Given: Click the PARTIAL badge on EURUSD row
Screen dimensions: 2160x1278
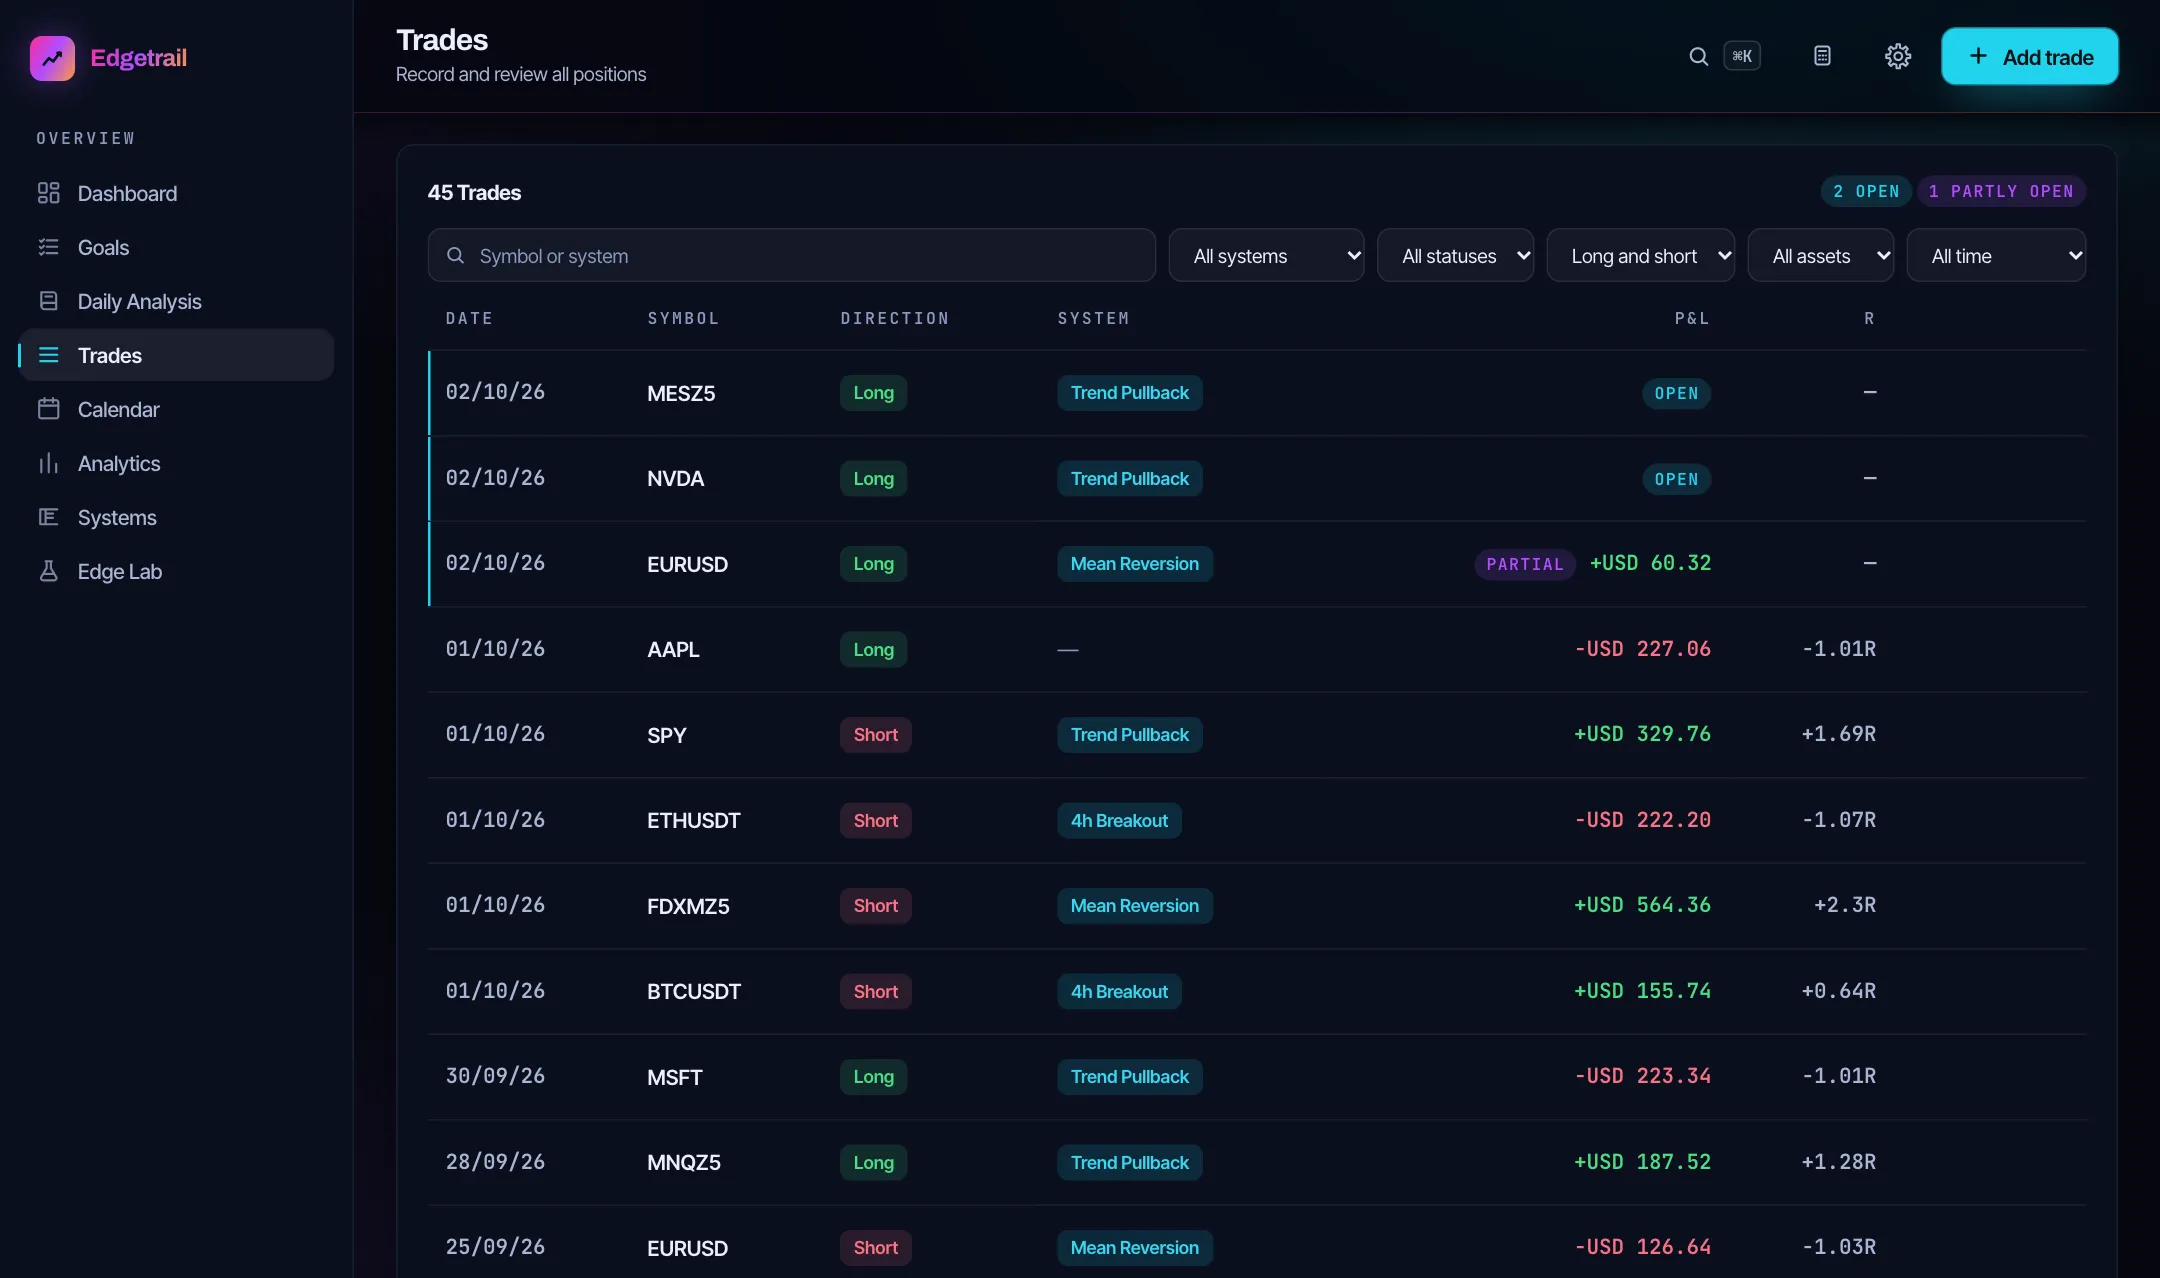Looking at the screenshot, I should click(1525, 564).
